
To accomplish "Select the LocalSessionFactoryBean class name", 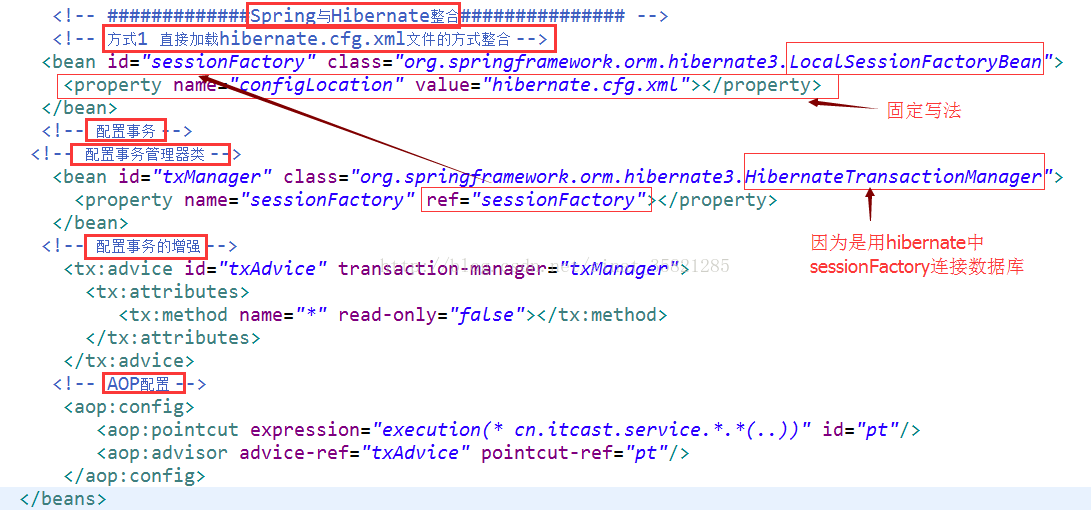I will (x=916, y=62).
